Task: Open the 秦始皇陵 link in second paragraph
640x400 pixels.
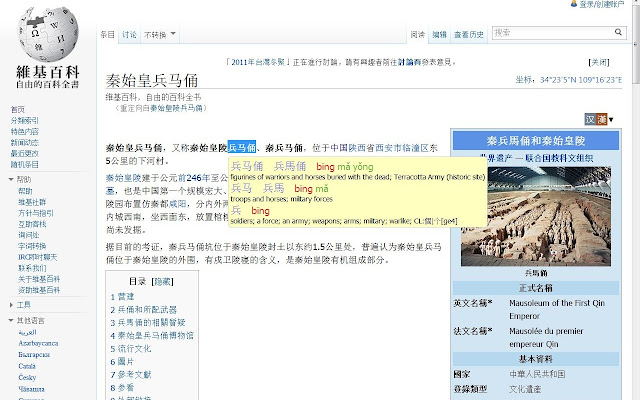Action: point(123,178)
